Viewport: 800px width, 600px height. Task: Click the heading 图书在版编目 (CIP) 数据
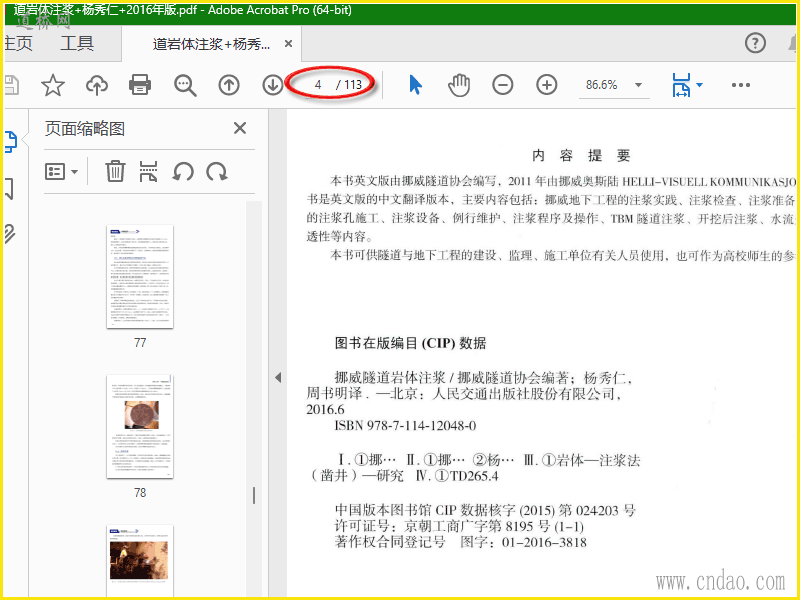410,343
